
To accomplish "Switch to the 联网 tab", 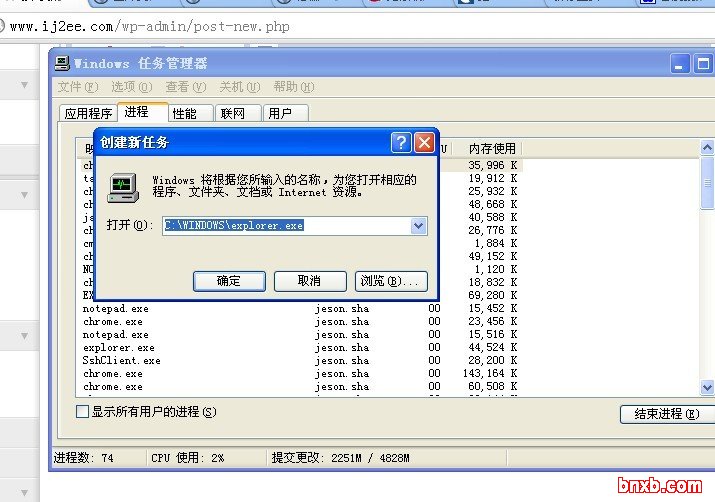I will pyautogui.click(x=239, y=113).
